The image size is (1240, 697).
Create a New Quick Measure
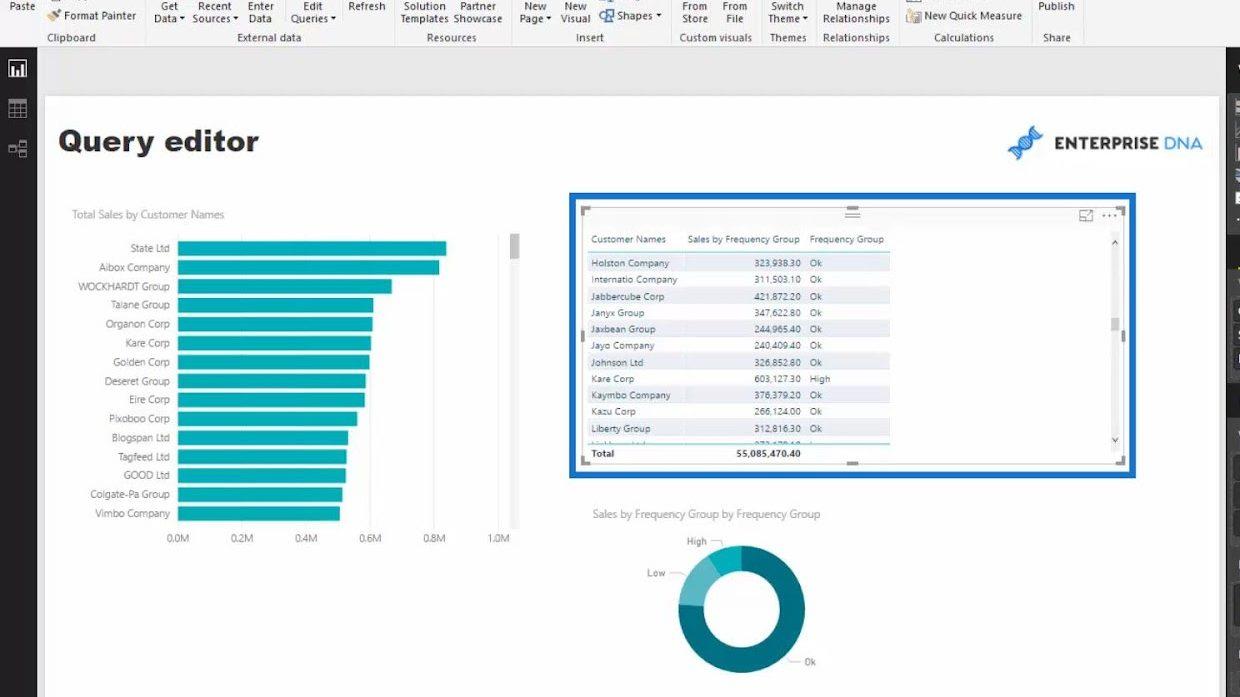[x=964, y=16]
